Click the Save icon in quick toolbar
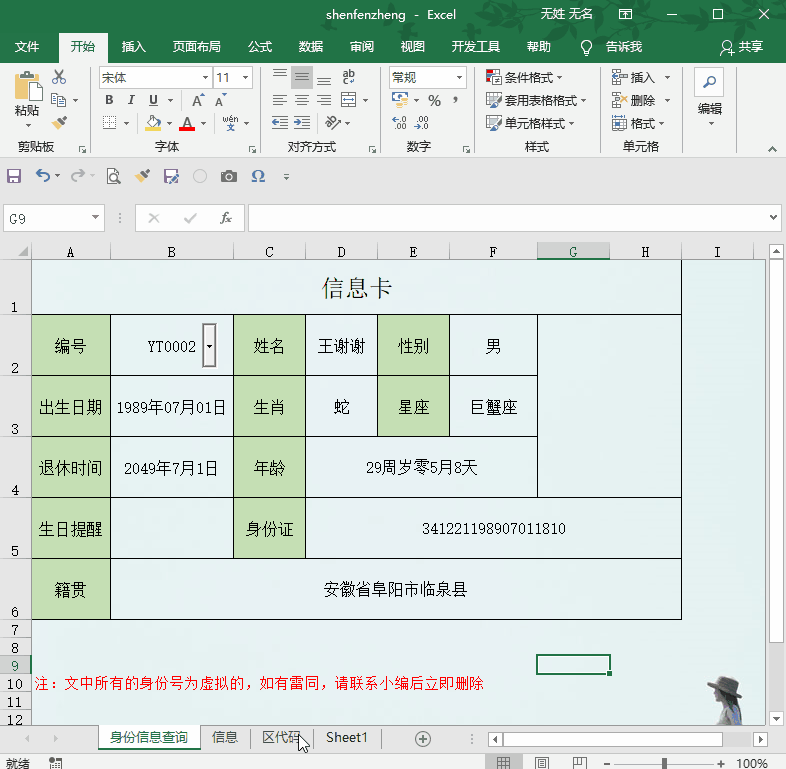Screen dimensions: 786x769 [x=14, y=176]
